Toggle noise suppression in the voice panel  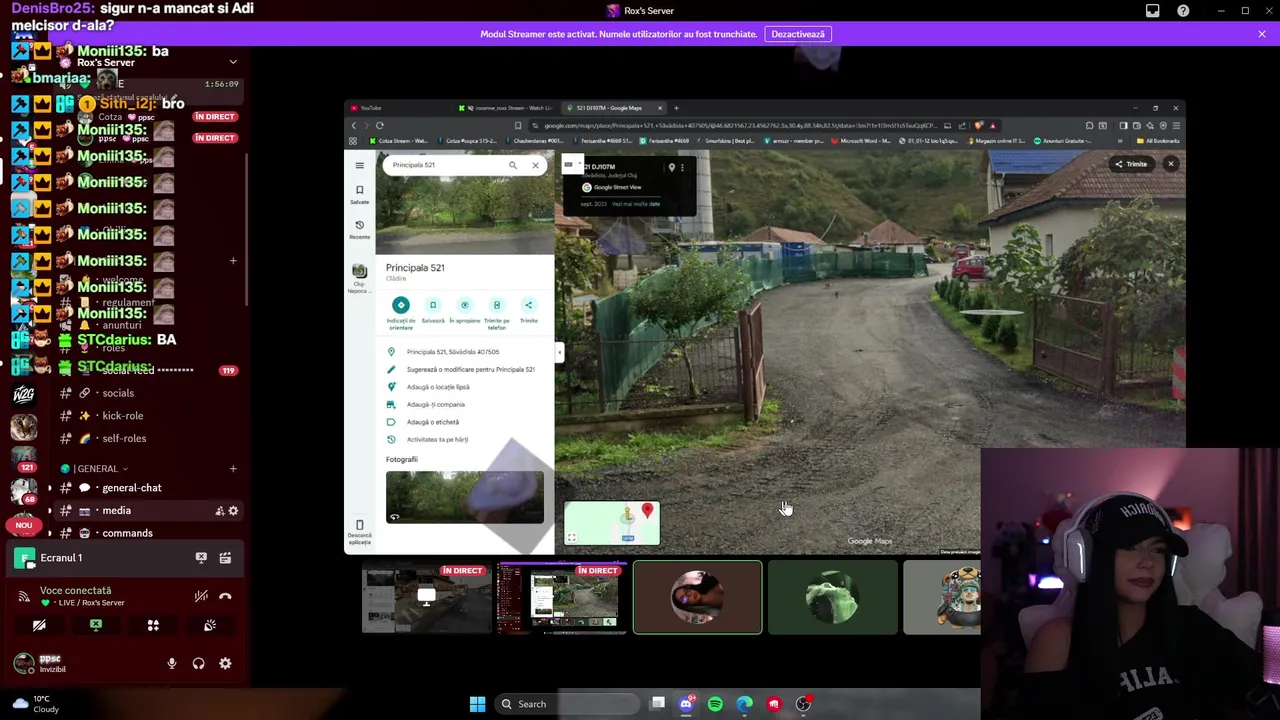click(201, 596)
